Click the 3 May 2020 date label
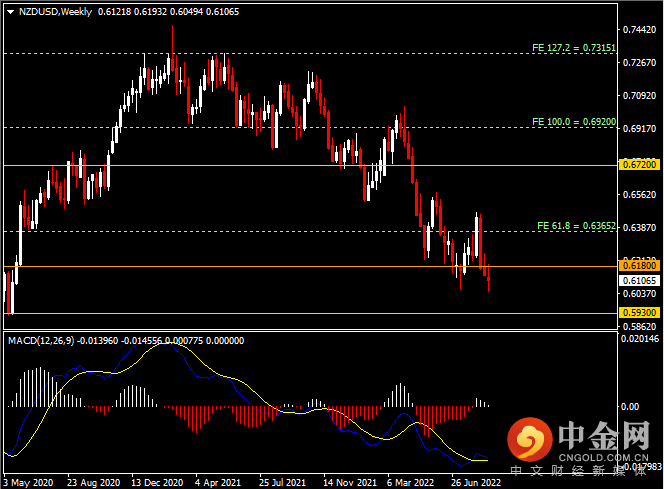664x489 pixels. click(x=28, y=483)
